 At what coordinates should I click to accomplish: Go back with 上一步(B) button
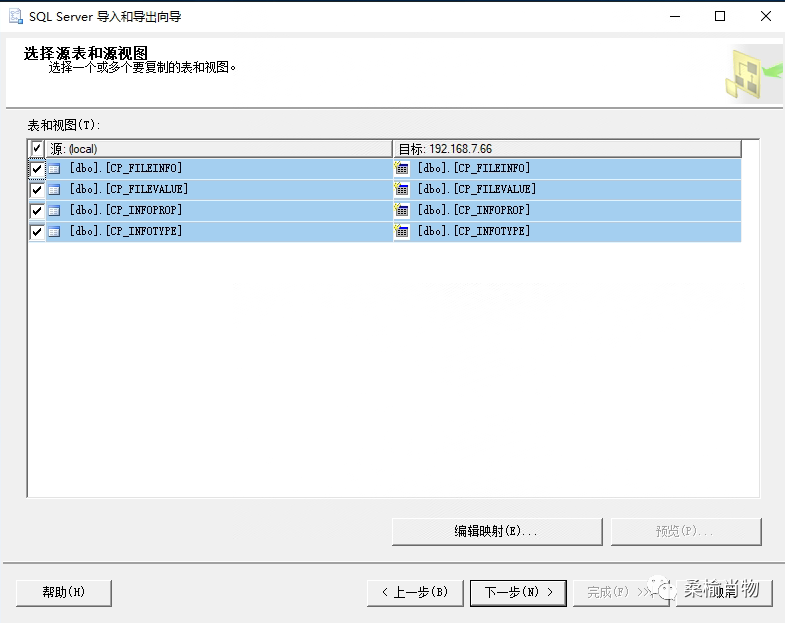[416, 593]
